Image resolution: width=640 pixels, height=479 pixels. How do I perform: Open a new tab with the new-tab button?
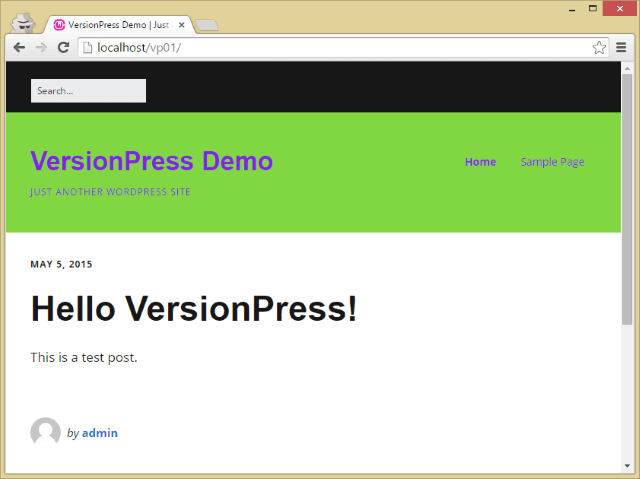coord(207,25)
